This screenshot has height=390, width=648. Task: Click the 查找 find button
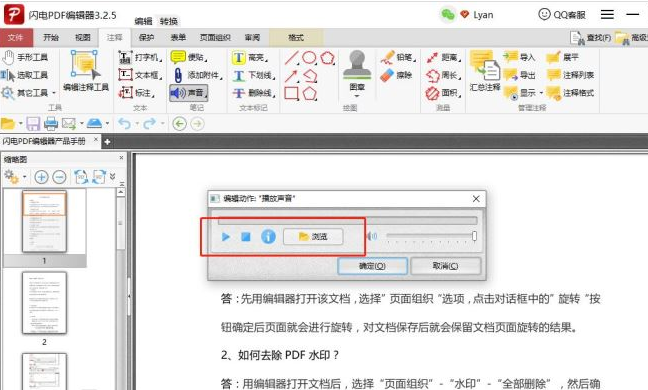tap(591, 38)
